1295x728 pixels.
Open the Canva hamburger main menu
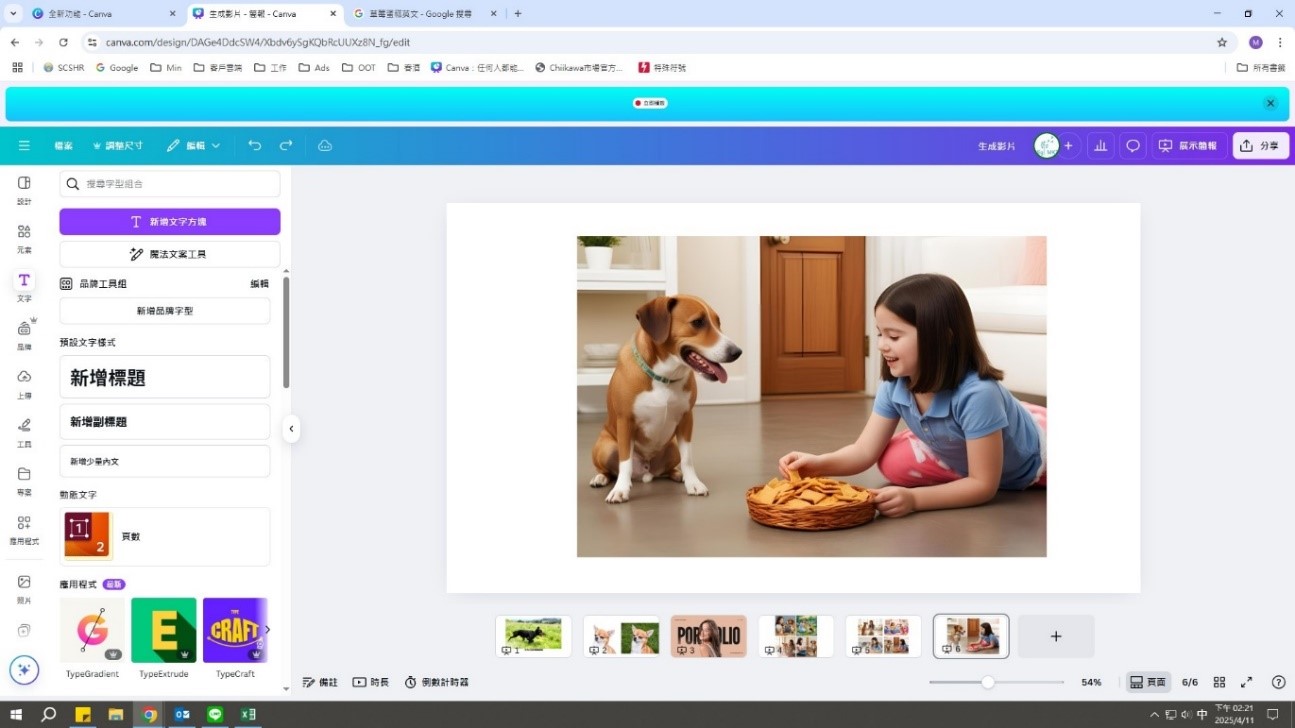[24, 145]
